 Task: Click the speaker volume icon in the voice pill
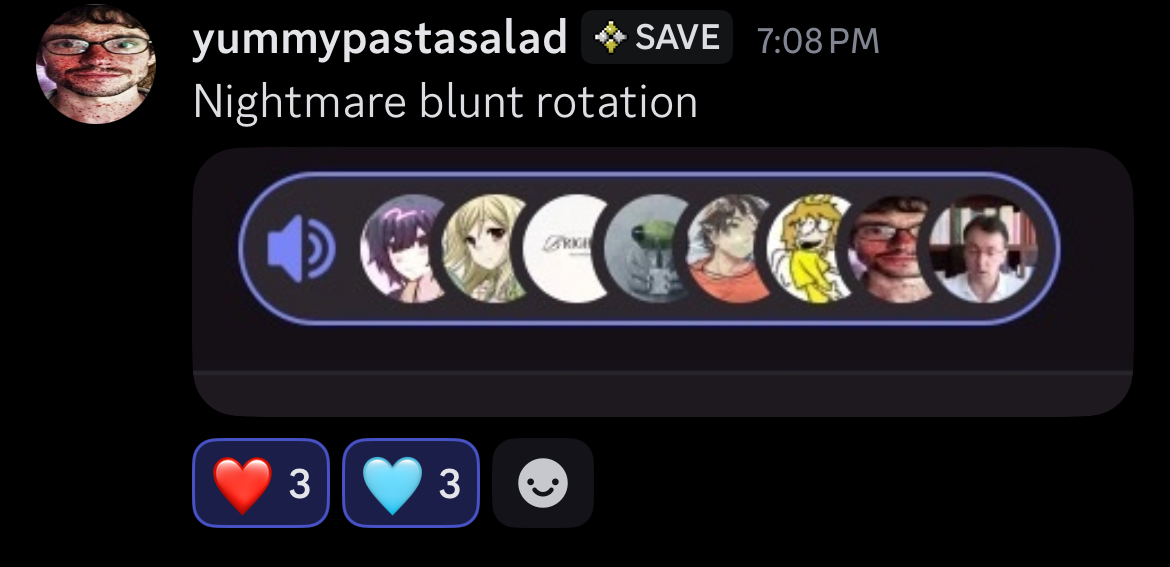point(301,248)
